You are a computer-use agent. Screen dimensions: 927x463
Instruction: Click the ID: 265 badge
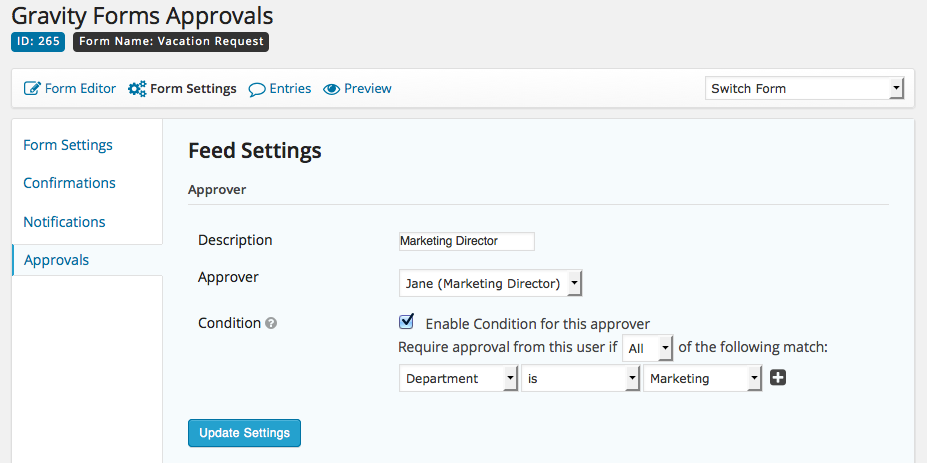(x=38, y=41)
